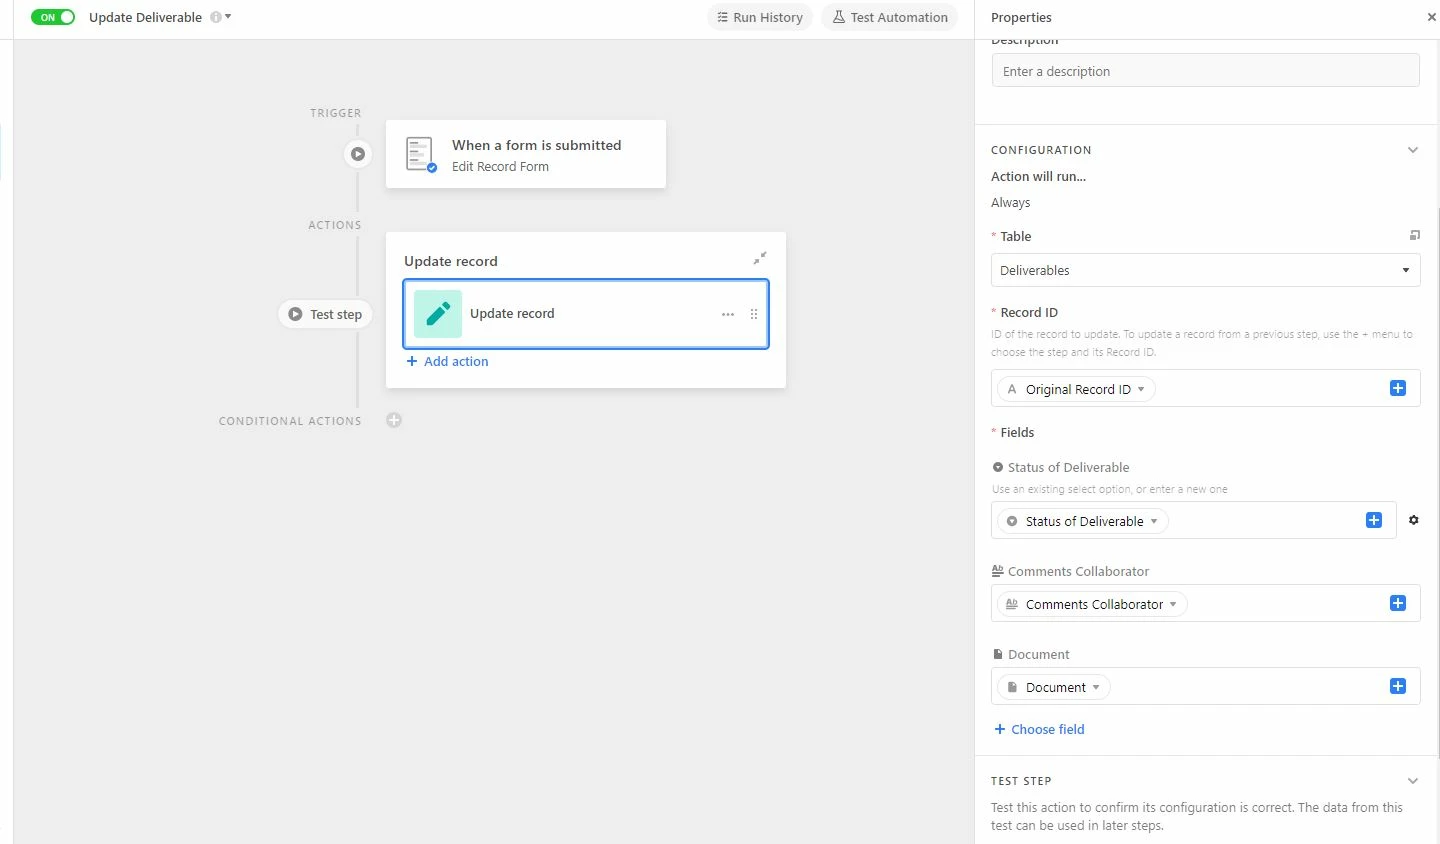Add a conditional action with the plus icon
Image resolution: width=1440 pixels, height=844 pixels.
point(394,420)
